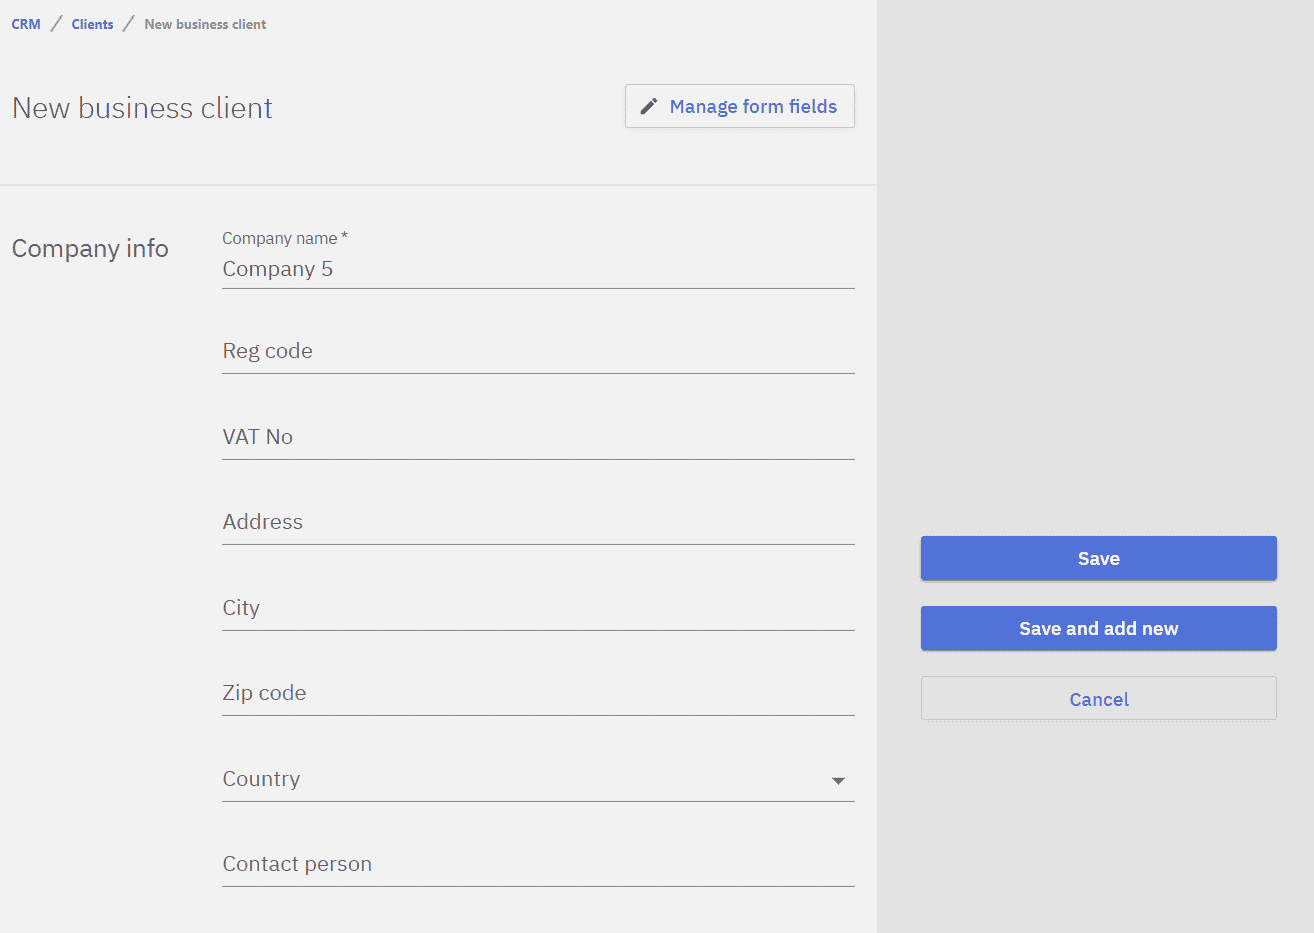Click the 'Company 5' text in Company name
The height and width of the screenshot is (933, 1314).
pyautogui.click(x=278, y=269)
